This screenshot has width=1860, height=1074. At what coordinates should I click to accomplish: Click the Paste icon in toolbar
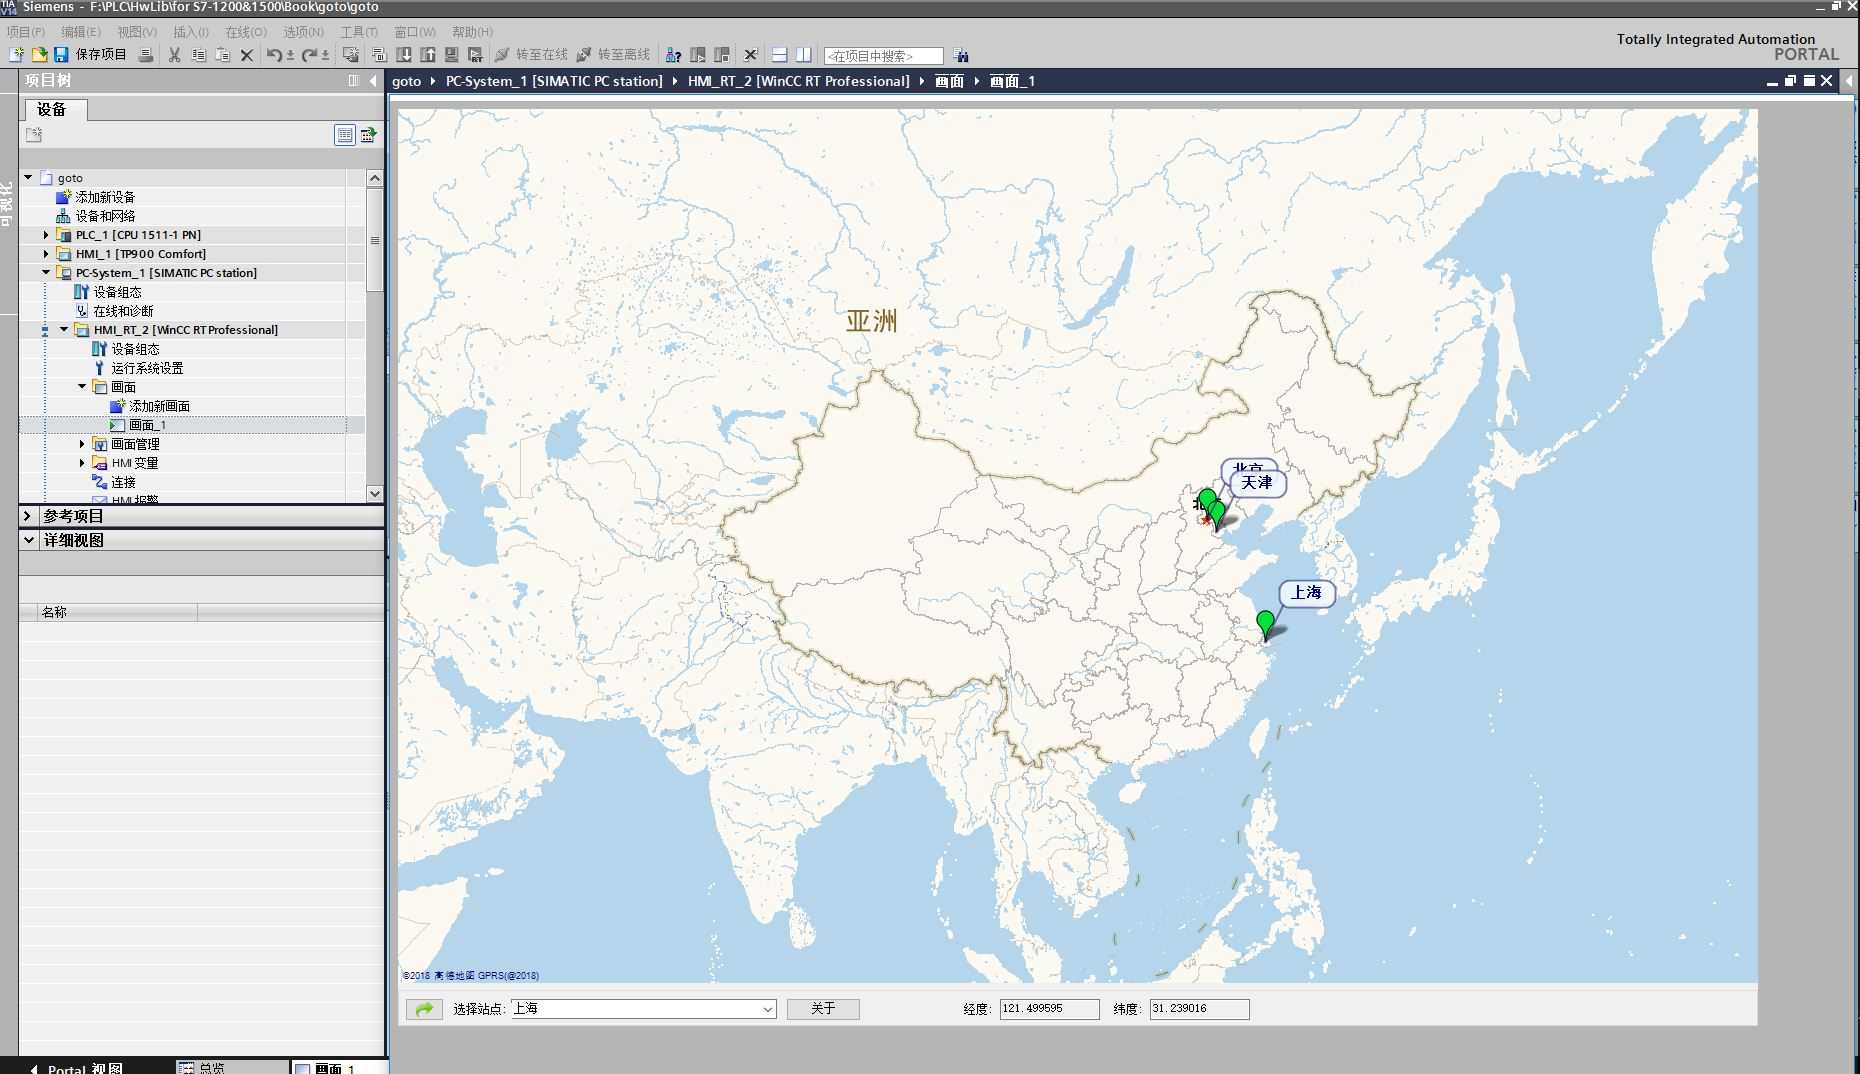[223, 55]
